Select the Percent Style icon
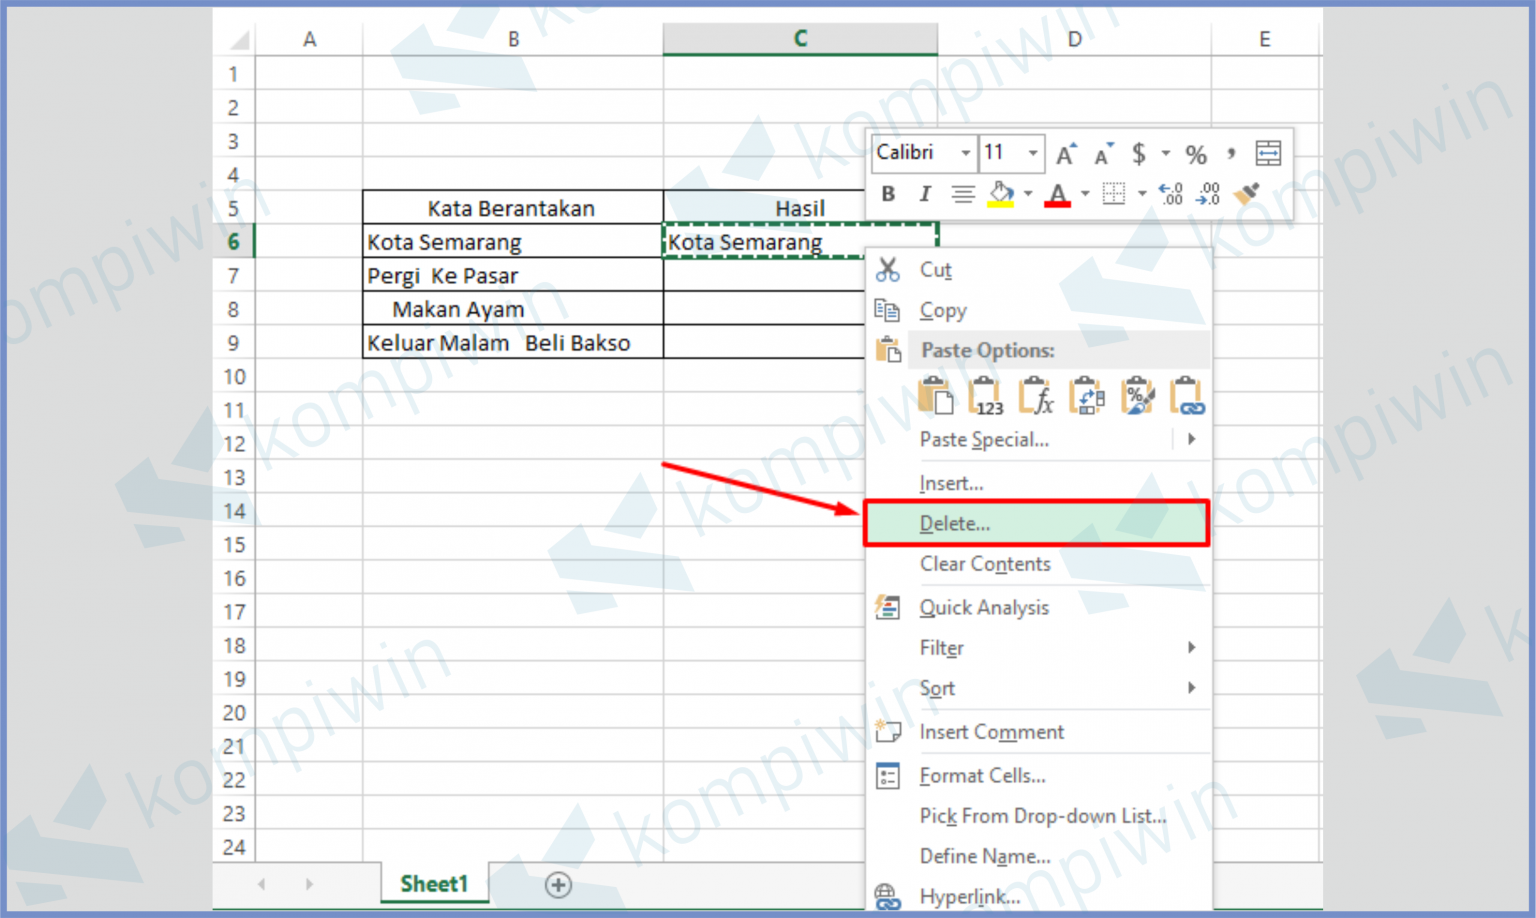The height and width of the screenshot is (918, 1536). tap(1196, 153)
